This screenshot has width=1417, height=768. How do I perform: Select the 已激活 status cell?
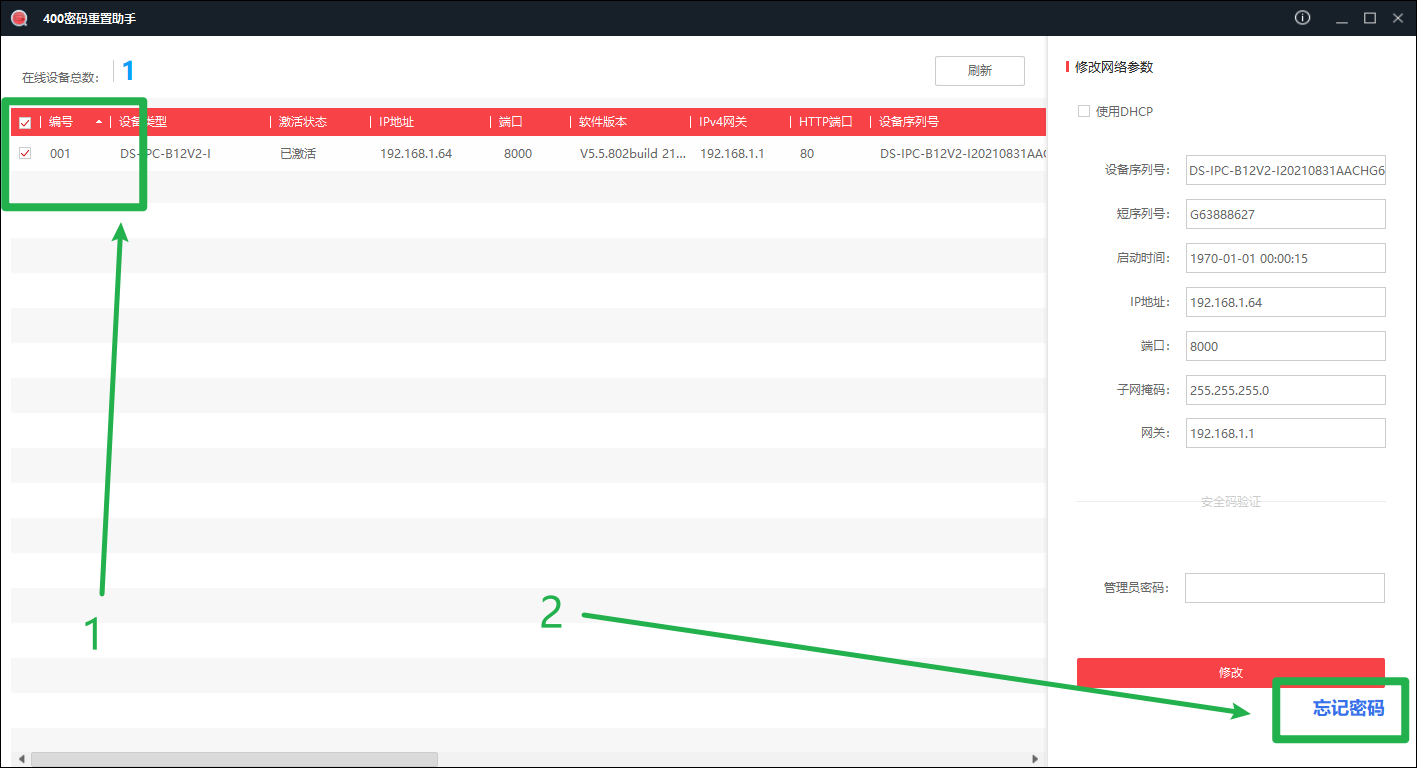(x=298, y=154)
